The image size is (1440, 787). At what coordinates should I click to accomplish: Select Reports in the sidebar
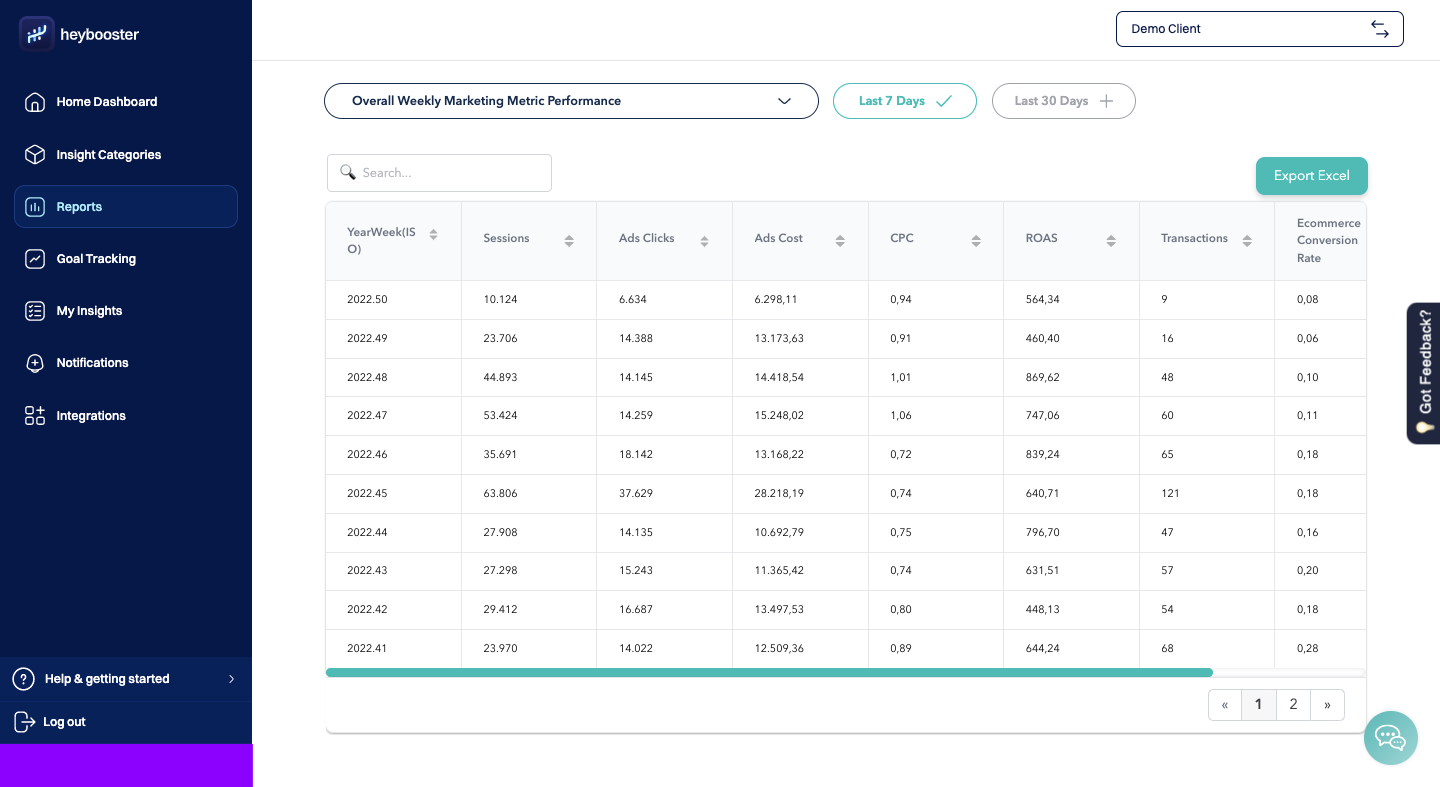79,207
